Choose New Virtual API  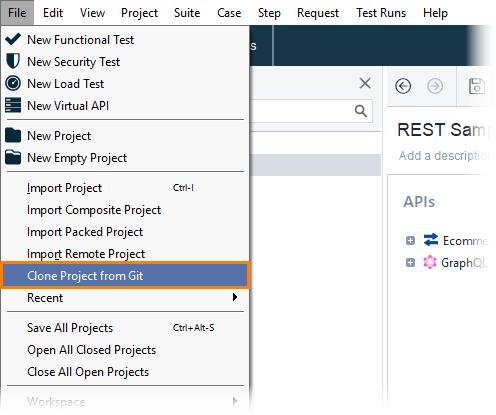pos(125,106)
